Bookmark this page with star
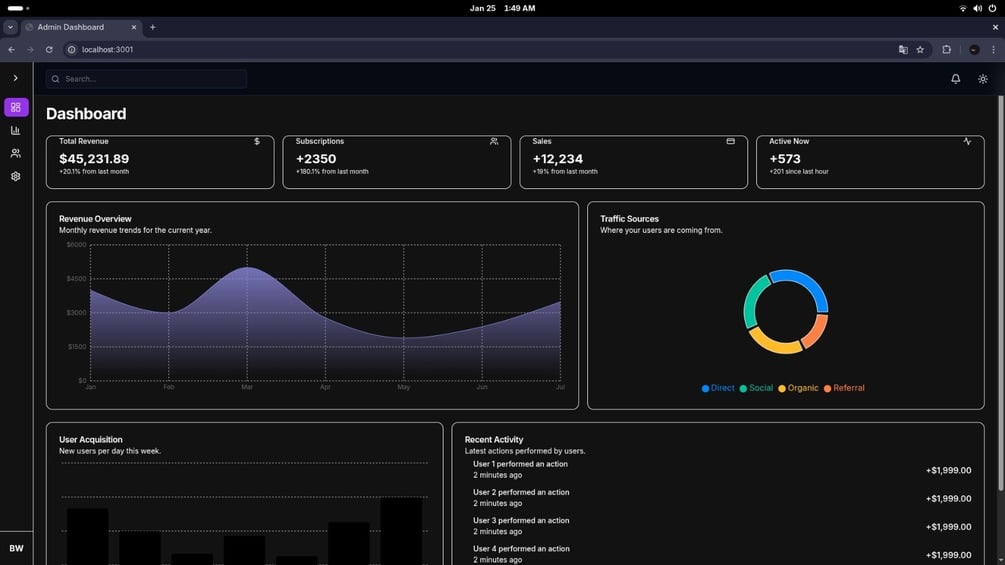1005x565 pixels. pyautogui.click(x=920, y=49)
